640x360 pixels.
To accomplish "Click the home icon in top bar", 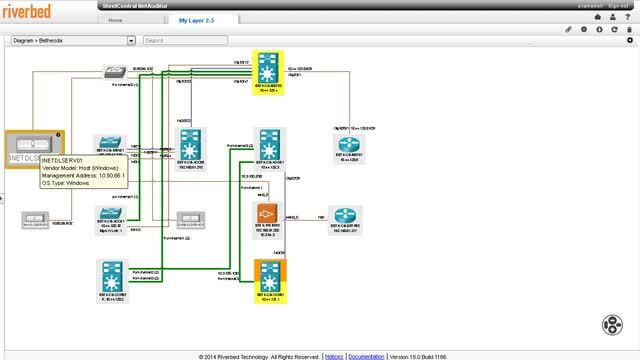I will coord(598,17).
